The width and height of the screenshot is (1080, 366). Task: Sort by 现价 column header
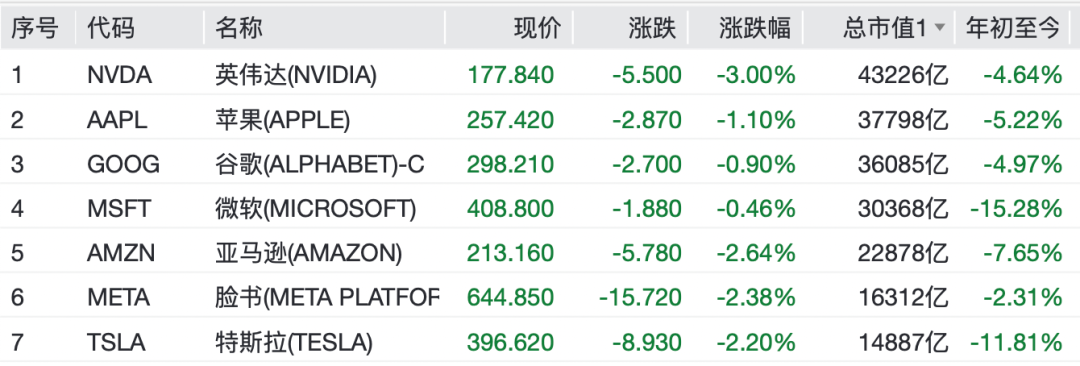click(x=538, y=28)
